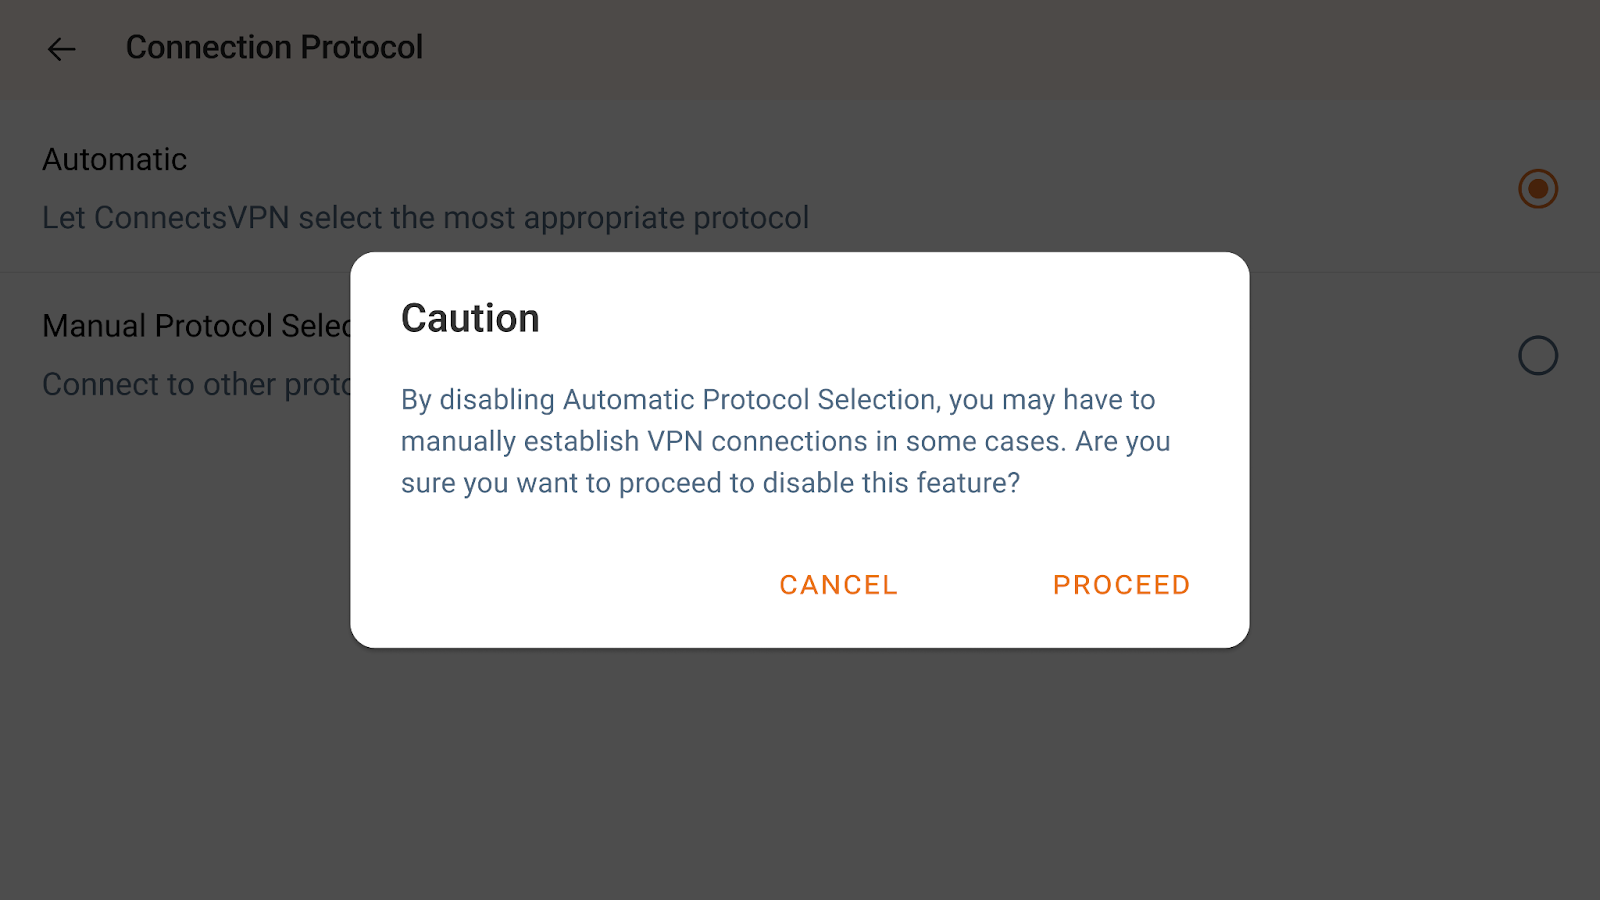Click "you may have to" in the dialog

click(x=1051, y=400)
